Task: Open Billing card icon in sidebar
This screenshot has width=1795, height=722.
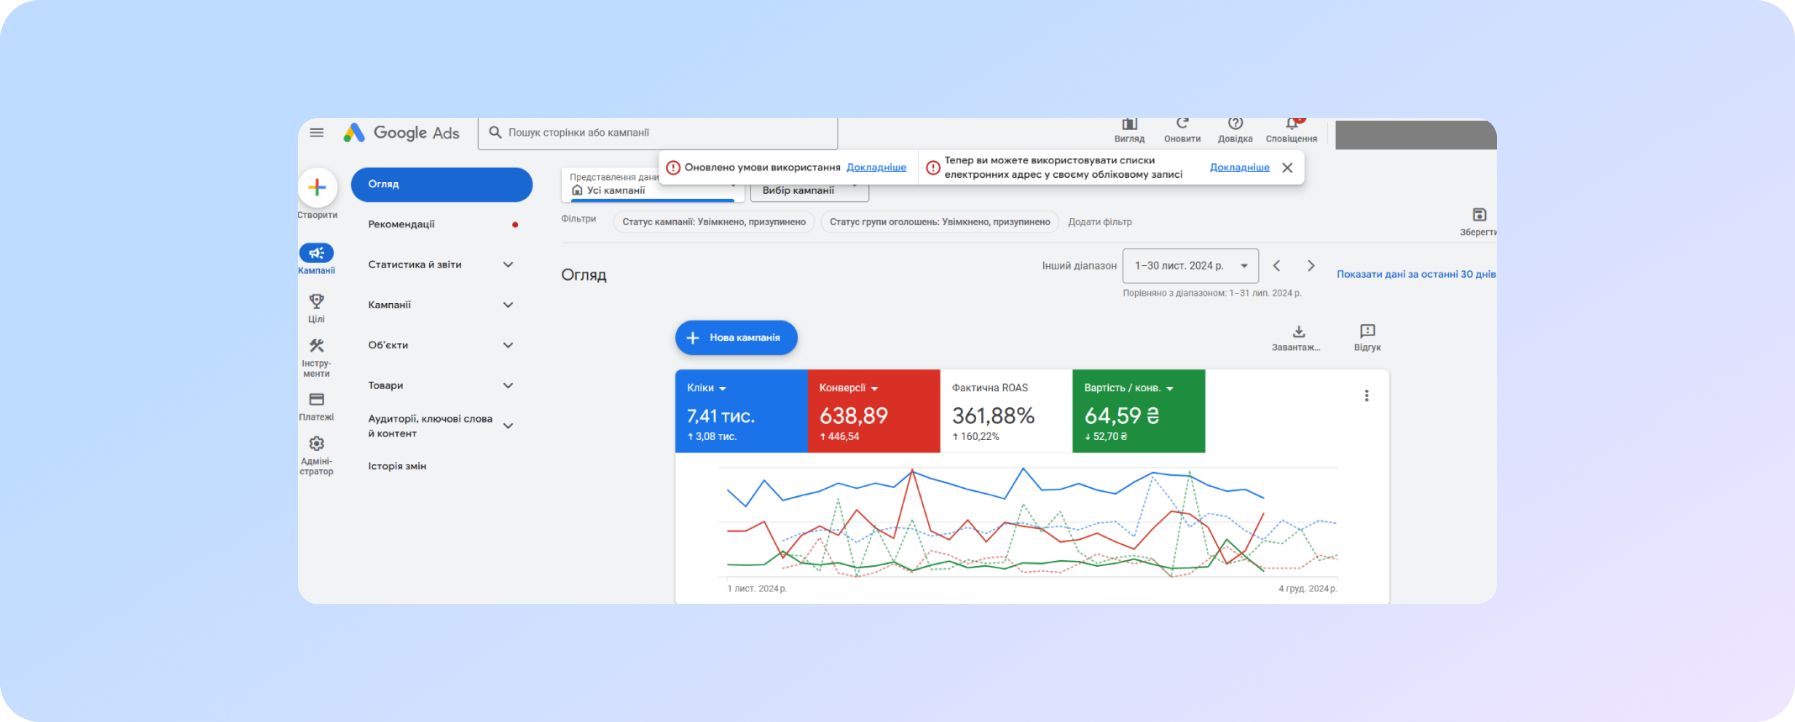Action: pyautogui.click(x=316, y=400)
